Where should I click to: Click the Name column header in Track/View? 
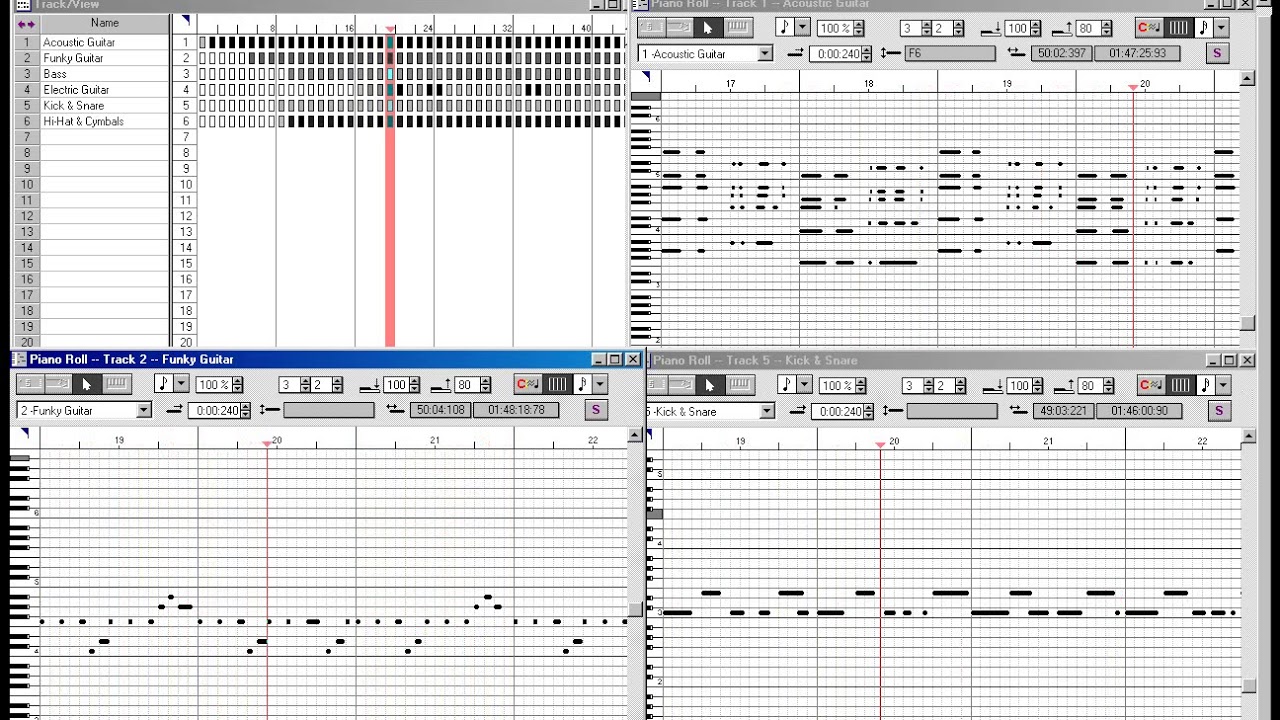[x=105, y=23]
